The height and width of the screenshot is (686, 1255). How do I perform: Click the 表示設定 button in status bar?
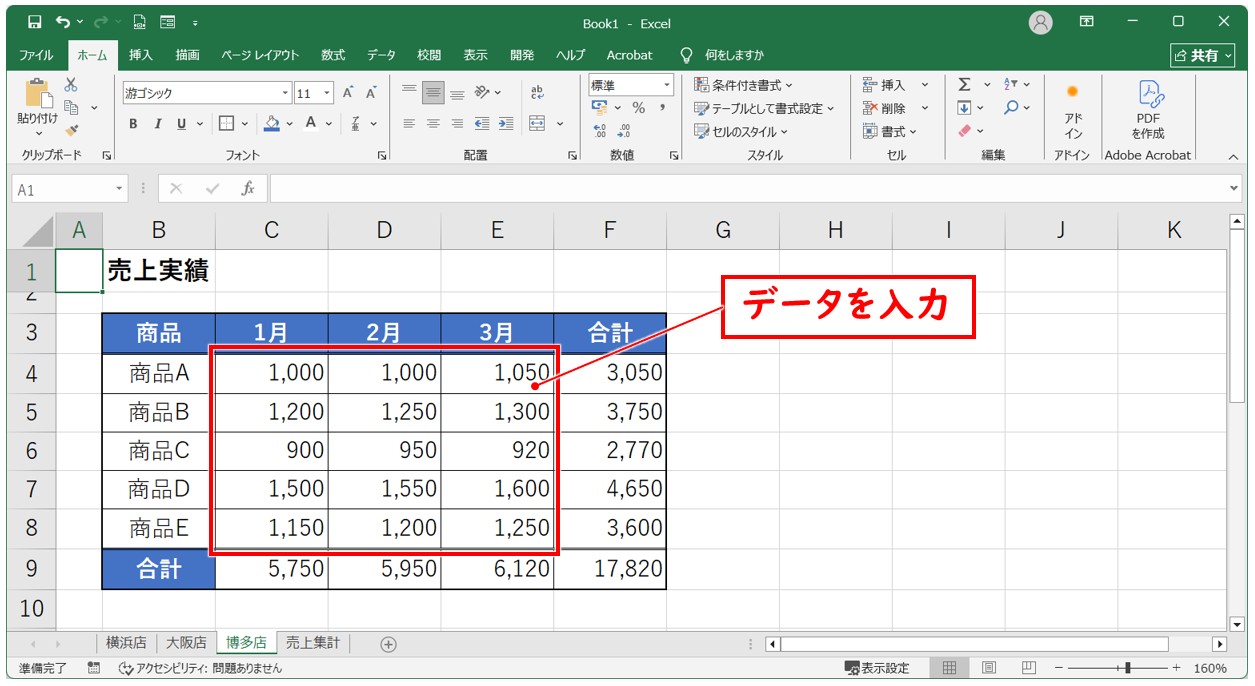tap(877, 668)
